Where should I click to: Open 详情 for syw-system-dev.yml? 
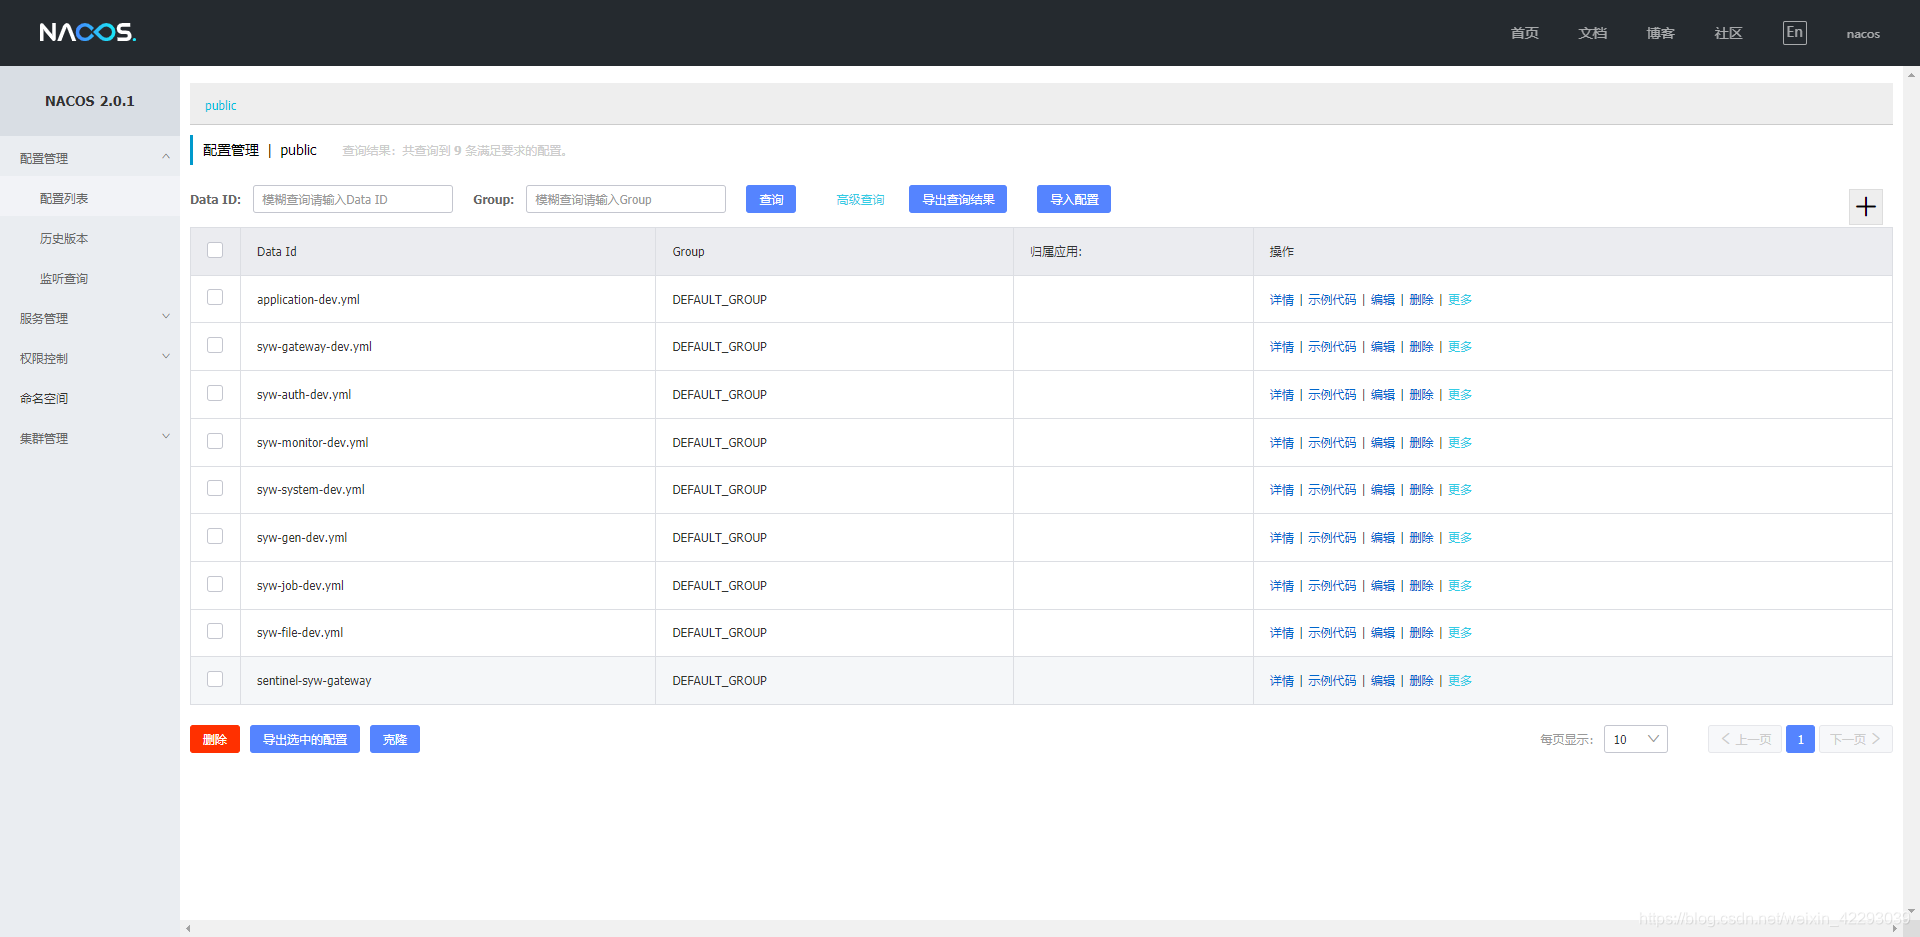[x=1282, y=490]
